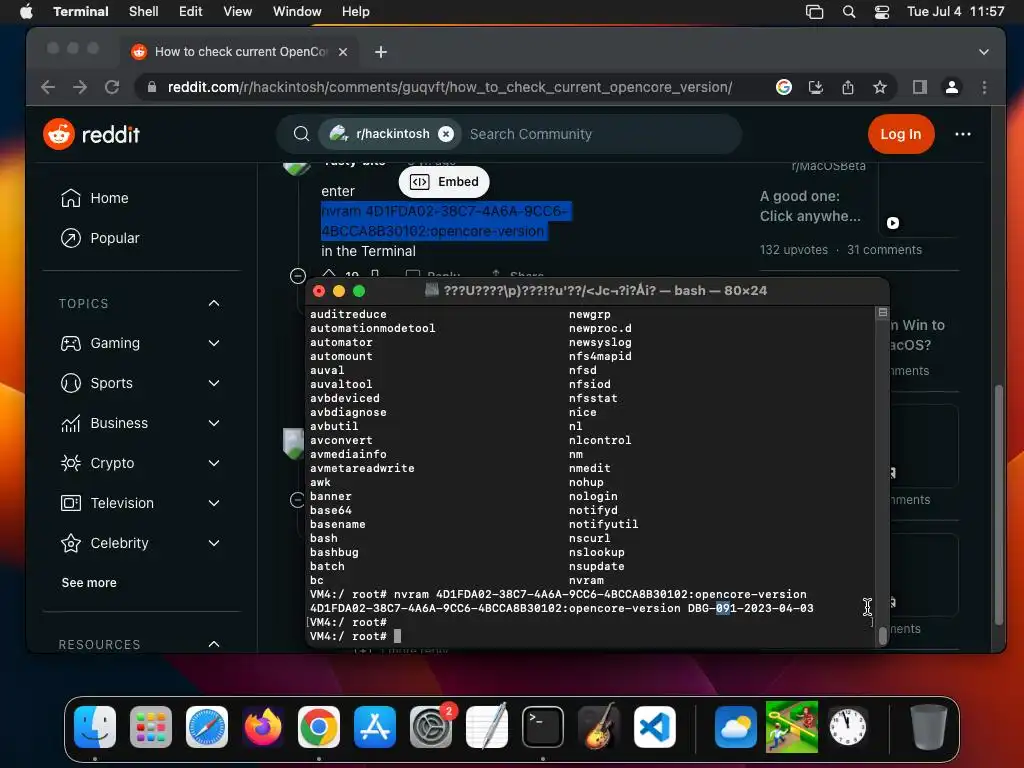1024x768 pixels.
Task: Open the Edit menu
Action: 191,12
